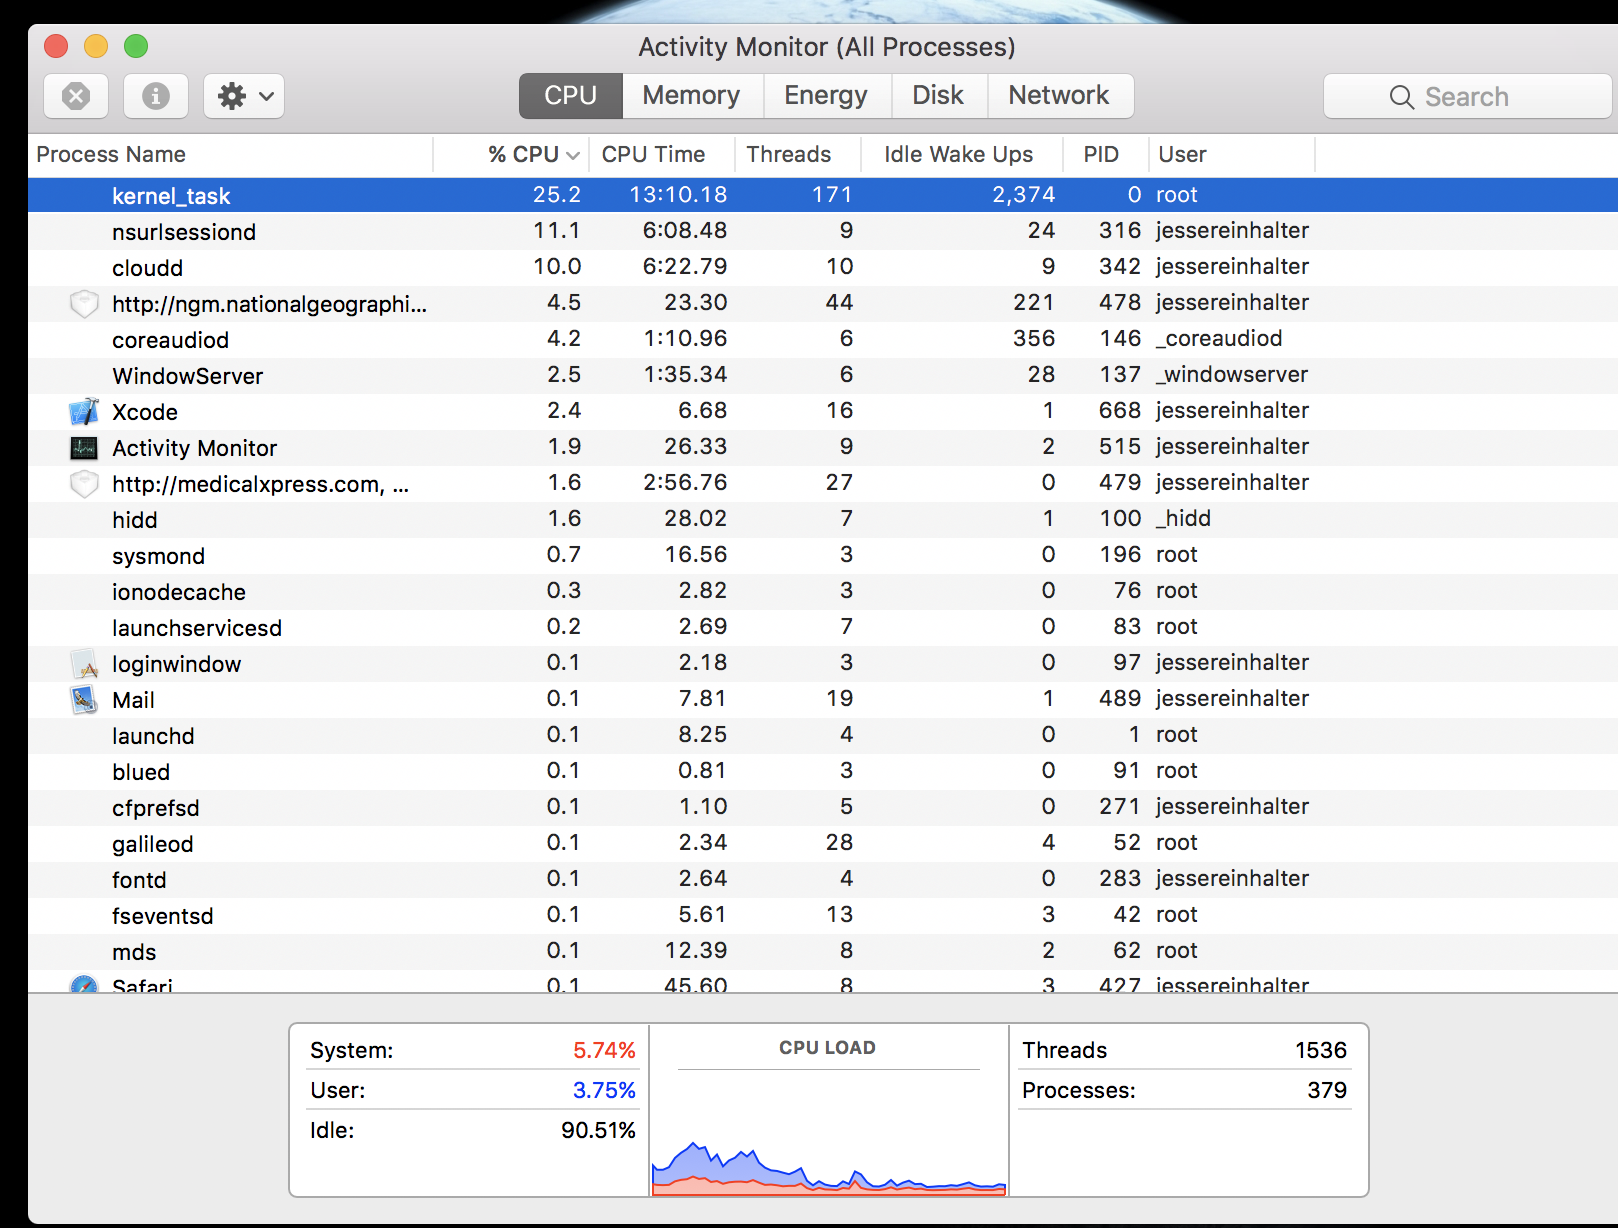The width and height of the screenshot is (1618, 1228).
Task: Sort by Threads column
Action: pyautogui.click(x=797, y=154)
